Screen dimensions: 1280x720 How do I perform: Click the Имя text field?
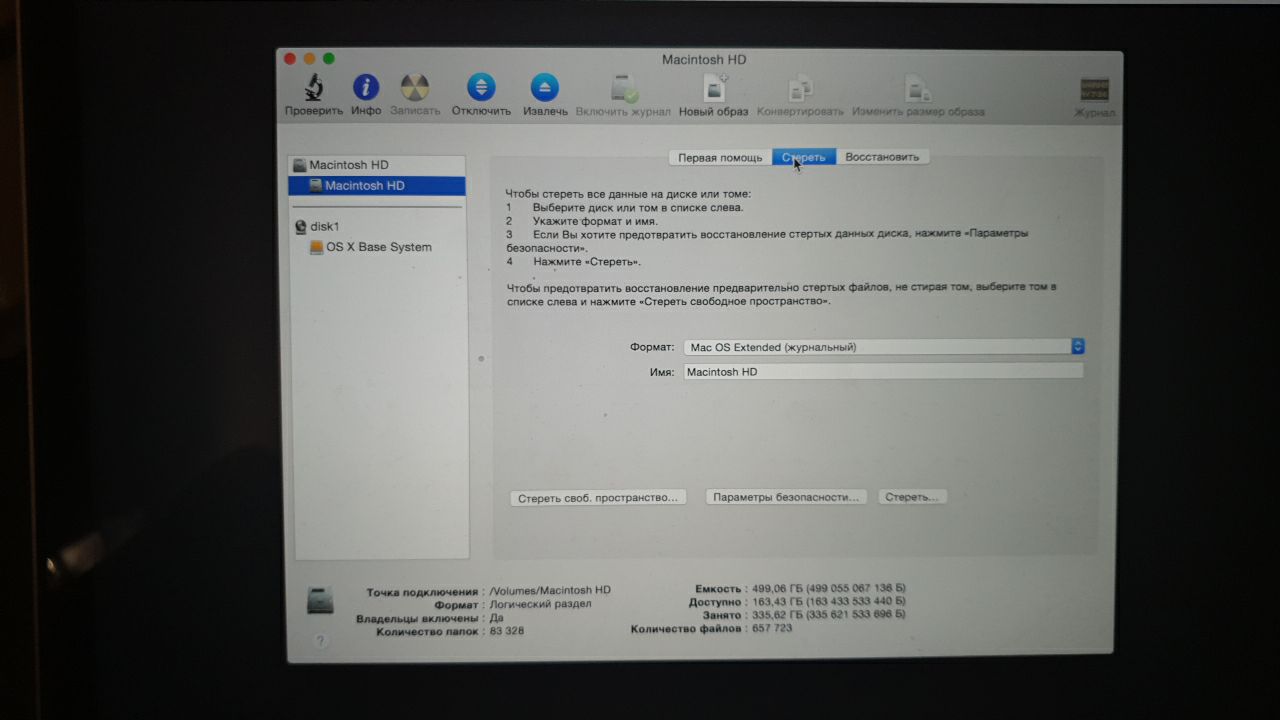883,371
